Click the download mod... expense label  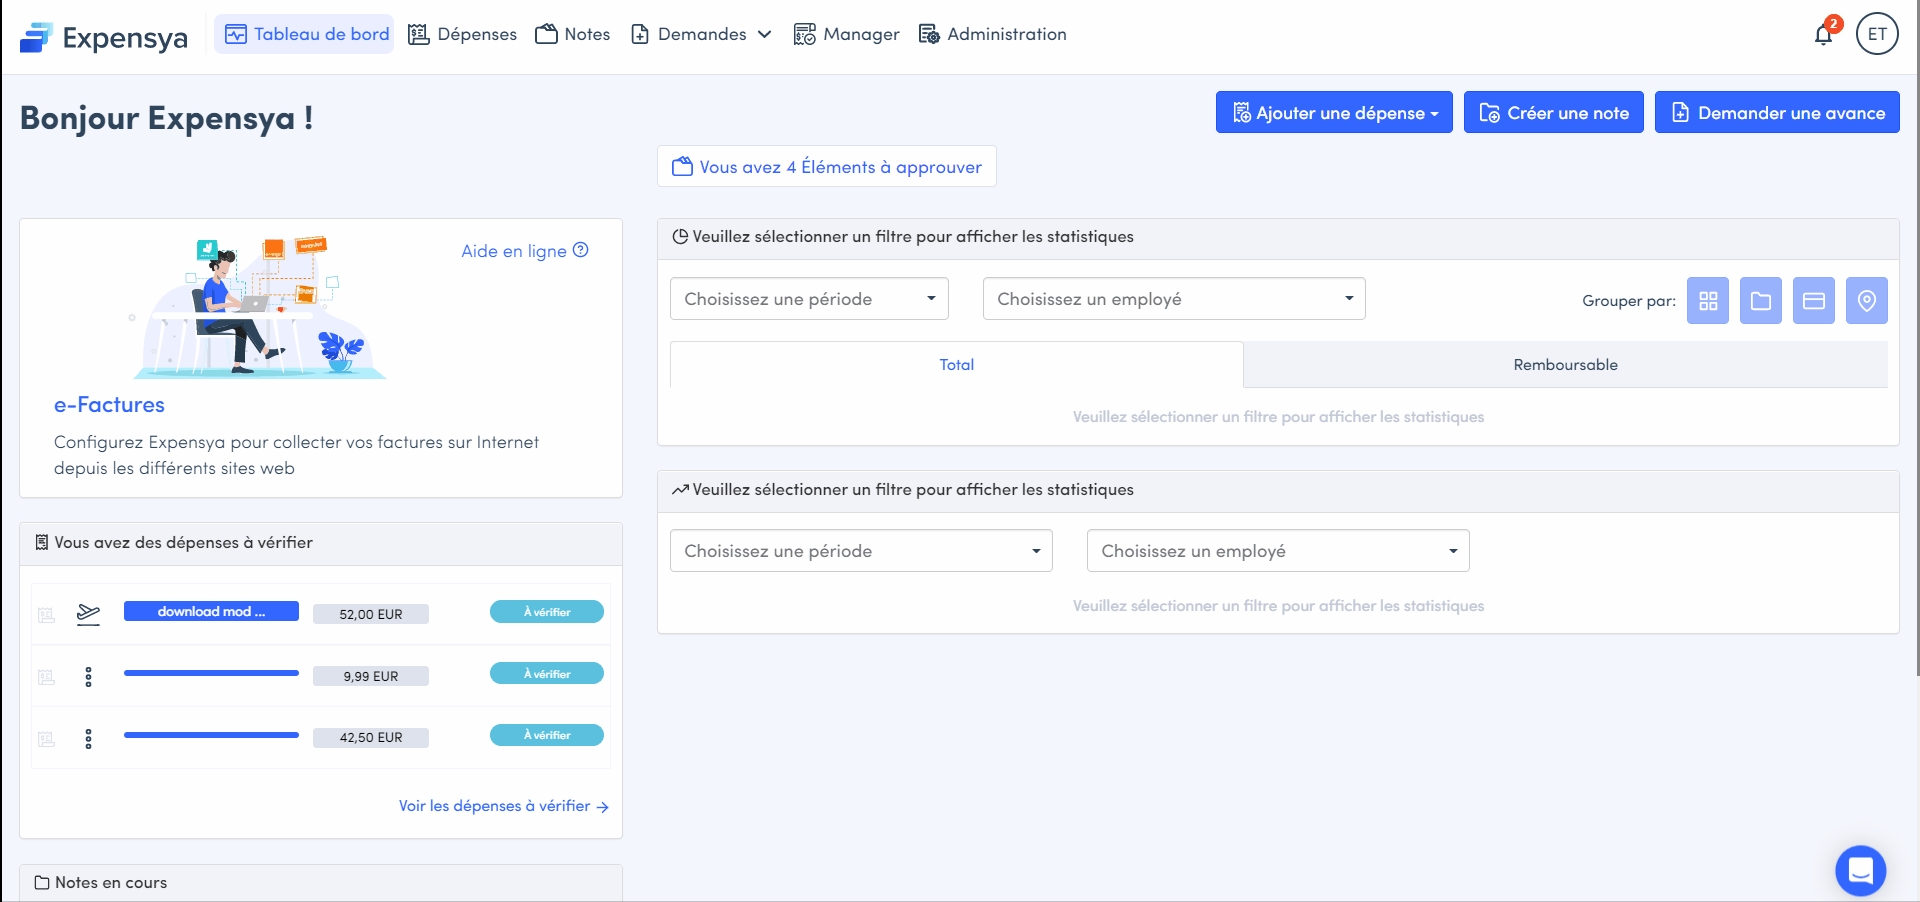click(x=211, y=611)
